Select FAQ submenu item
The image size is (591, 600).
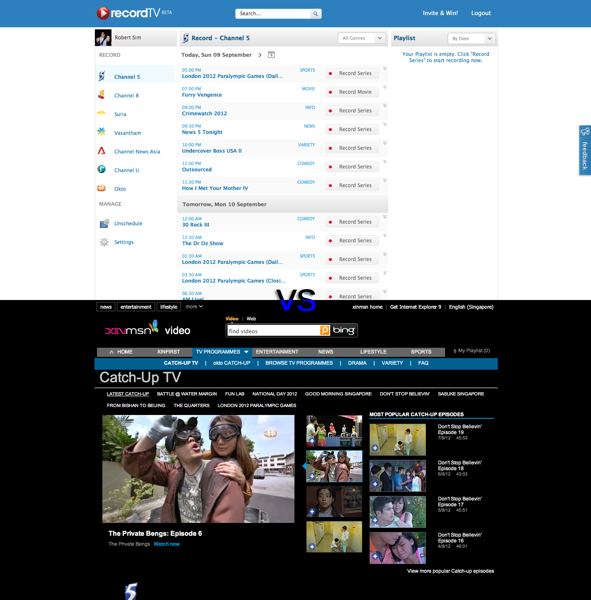pos(423,363)
